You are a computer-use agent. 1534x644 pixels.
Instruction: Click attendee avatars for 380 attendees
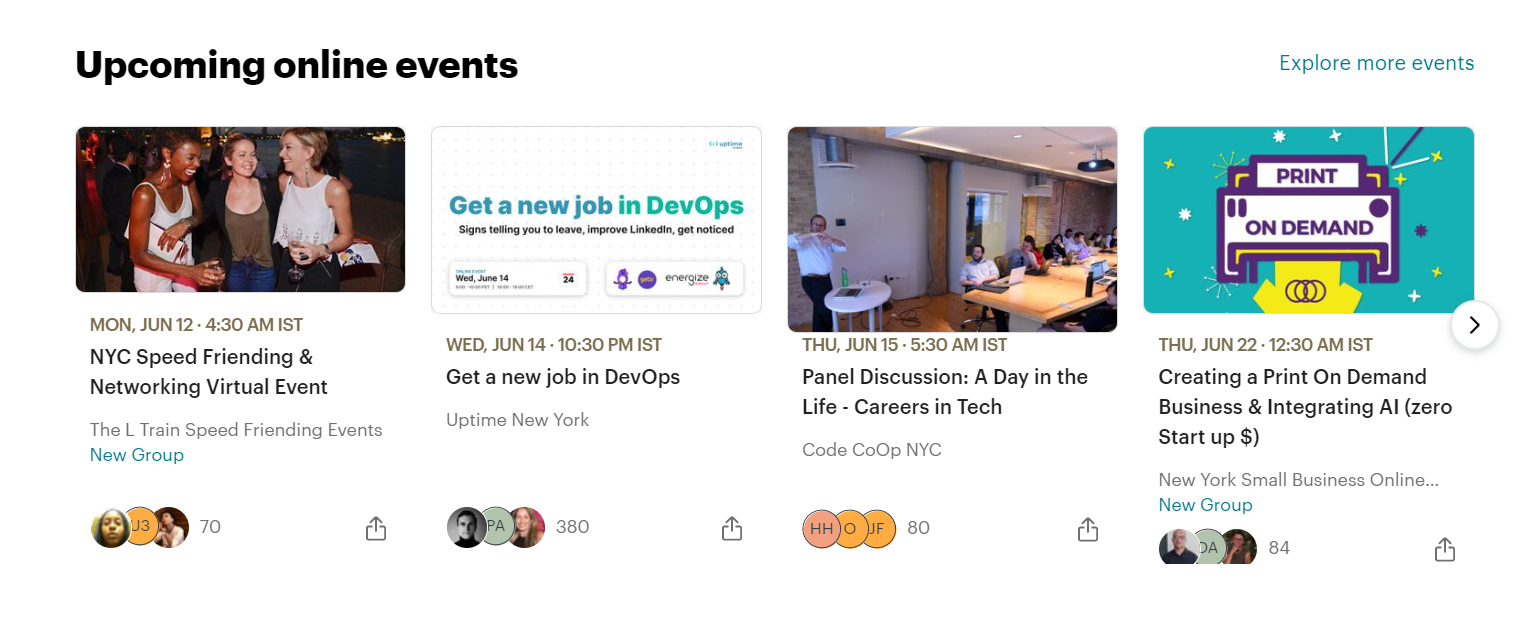tap(496, 527)
